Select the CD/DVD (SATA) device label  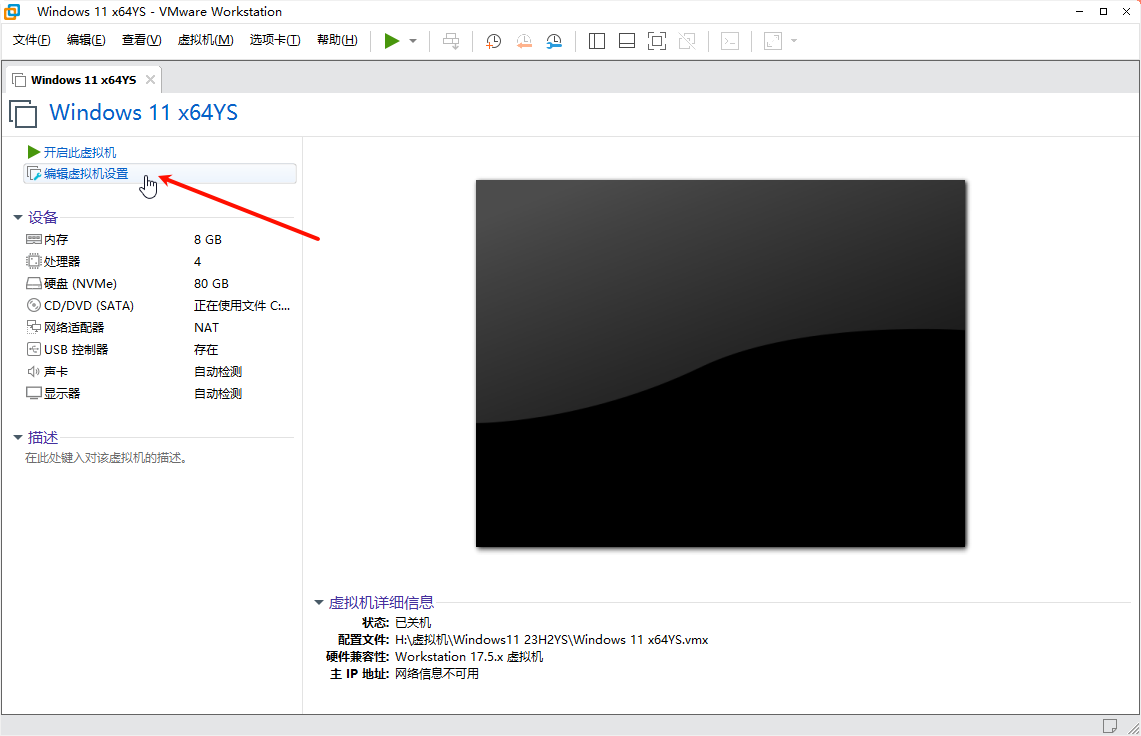[x=89, y=306]
